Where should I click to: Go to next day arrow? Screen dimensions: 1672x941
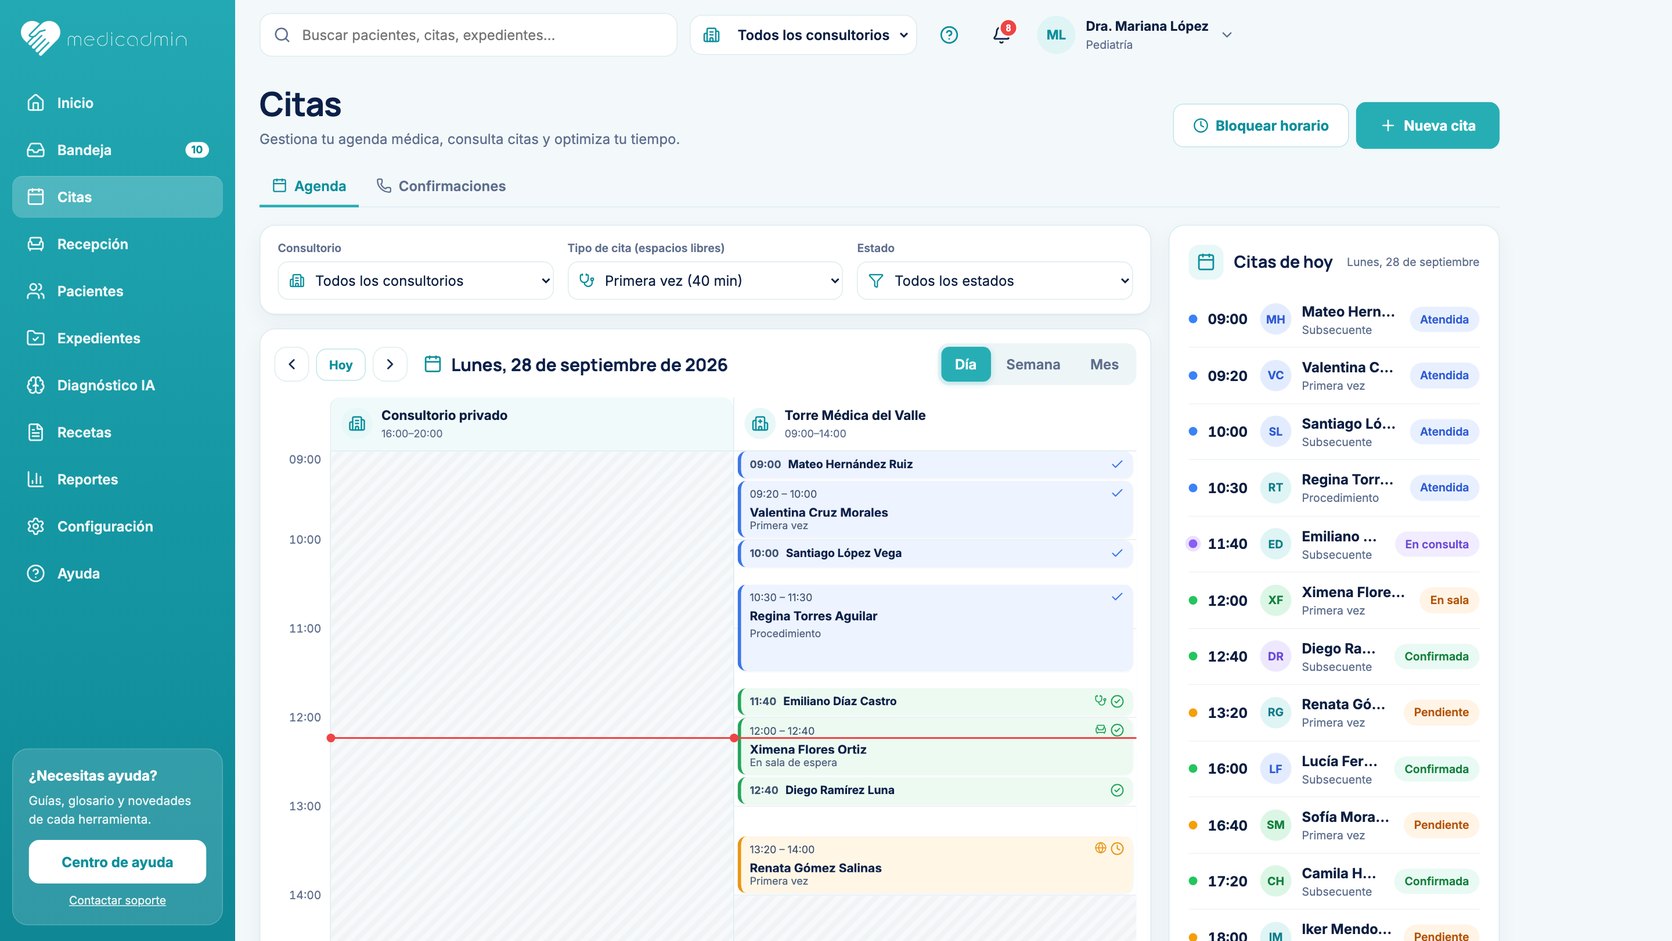(390, 365)
